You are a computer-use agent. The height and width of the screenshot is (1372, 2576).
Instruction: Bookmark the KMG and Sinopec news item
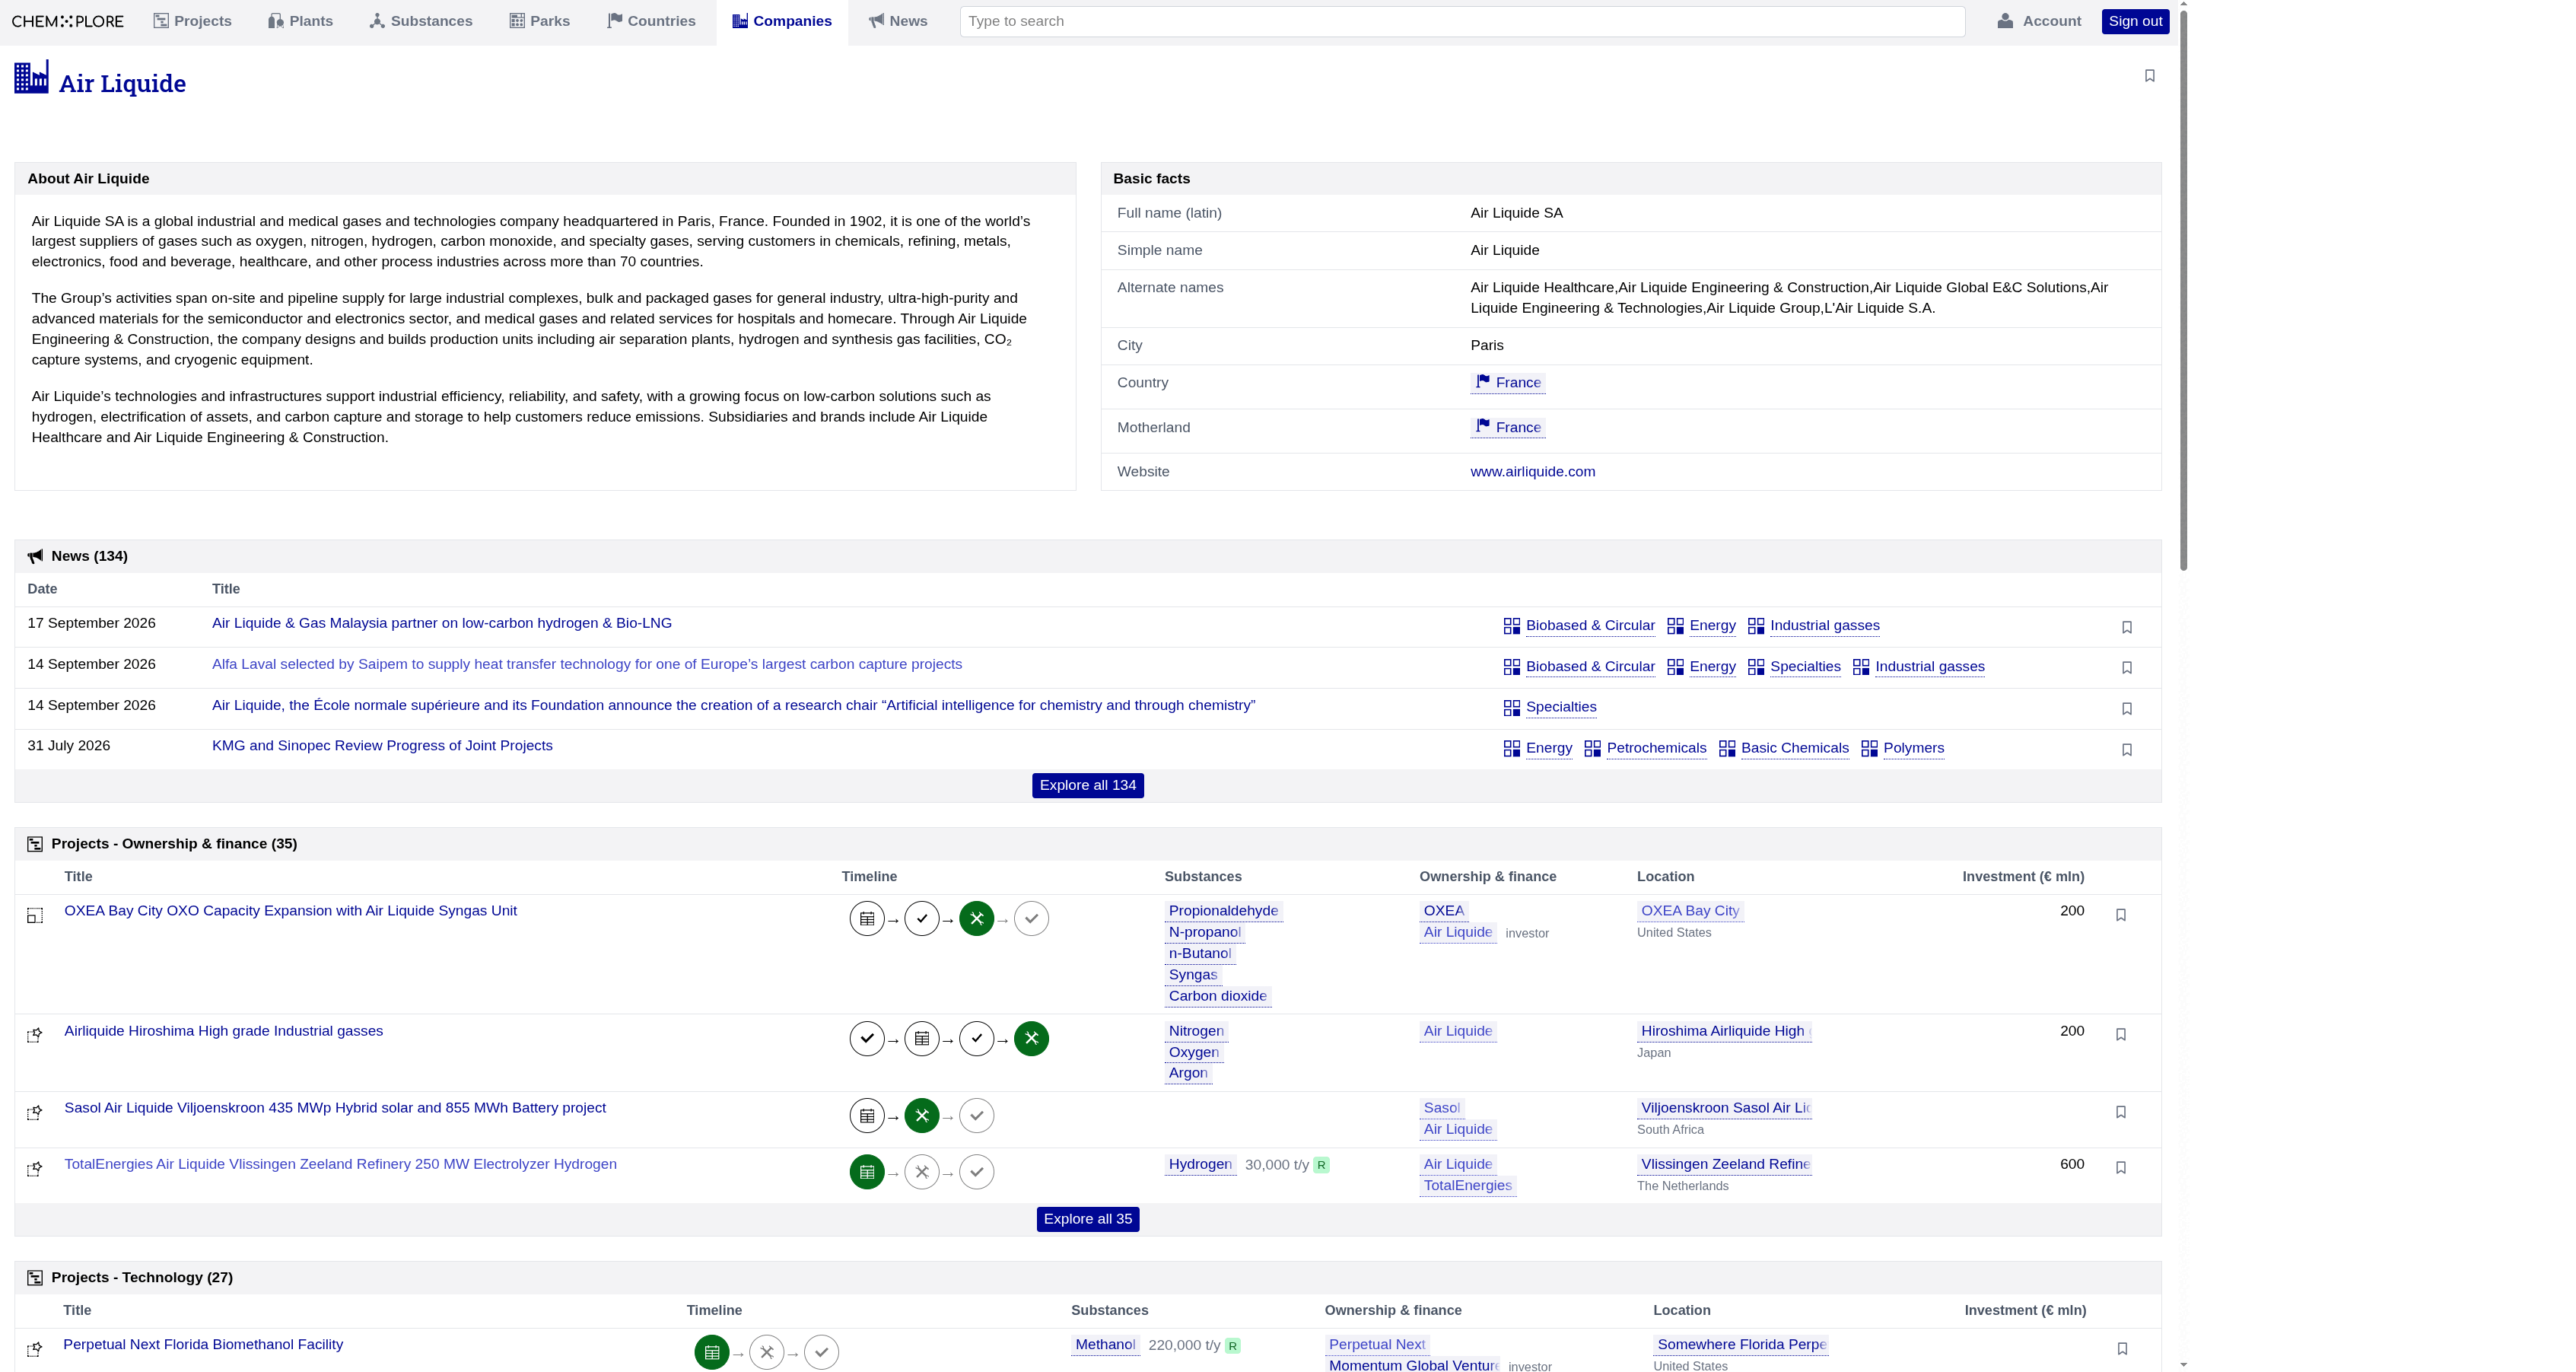pyautogui.click(x=2127, y=749)
